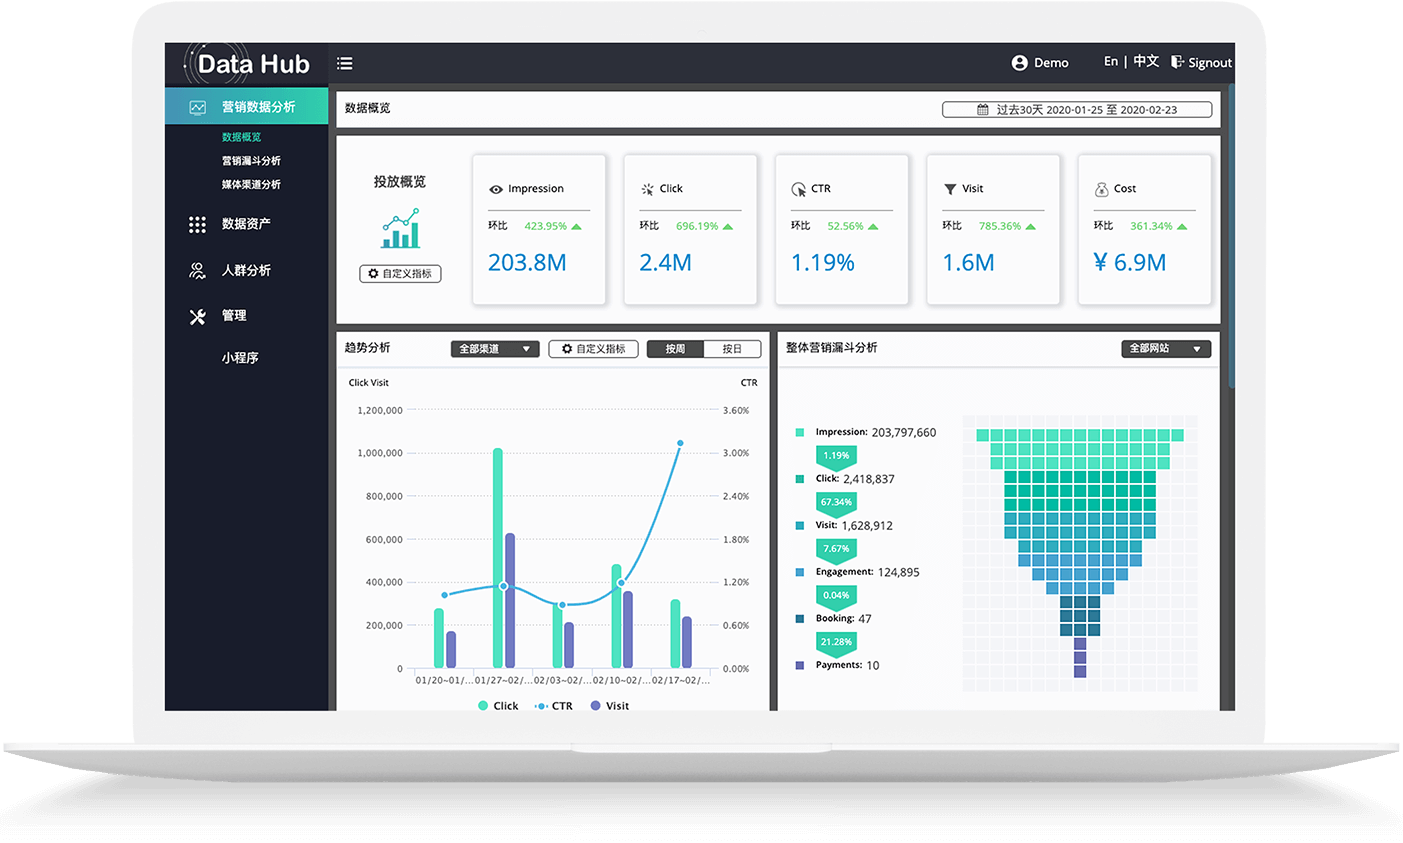Click the Payments purple legend swatch
This screenshot has width=1403, height=843.
(799, 665)
